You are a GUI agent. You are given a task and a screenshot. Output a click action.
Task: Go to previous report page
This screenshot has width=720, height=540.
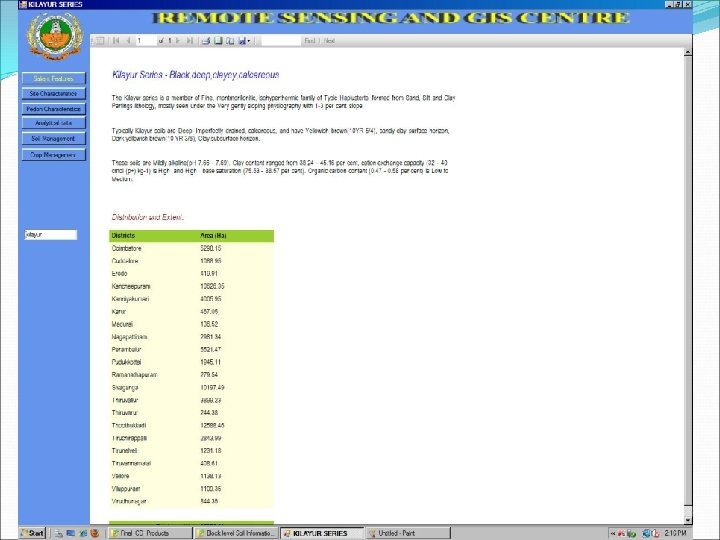pyautogui.click(x=129, y=41)
